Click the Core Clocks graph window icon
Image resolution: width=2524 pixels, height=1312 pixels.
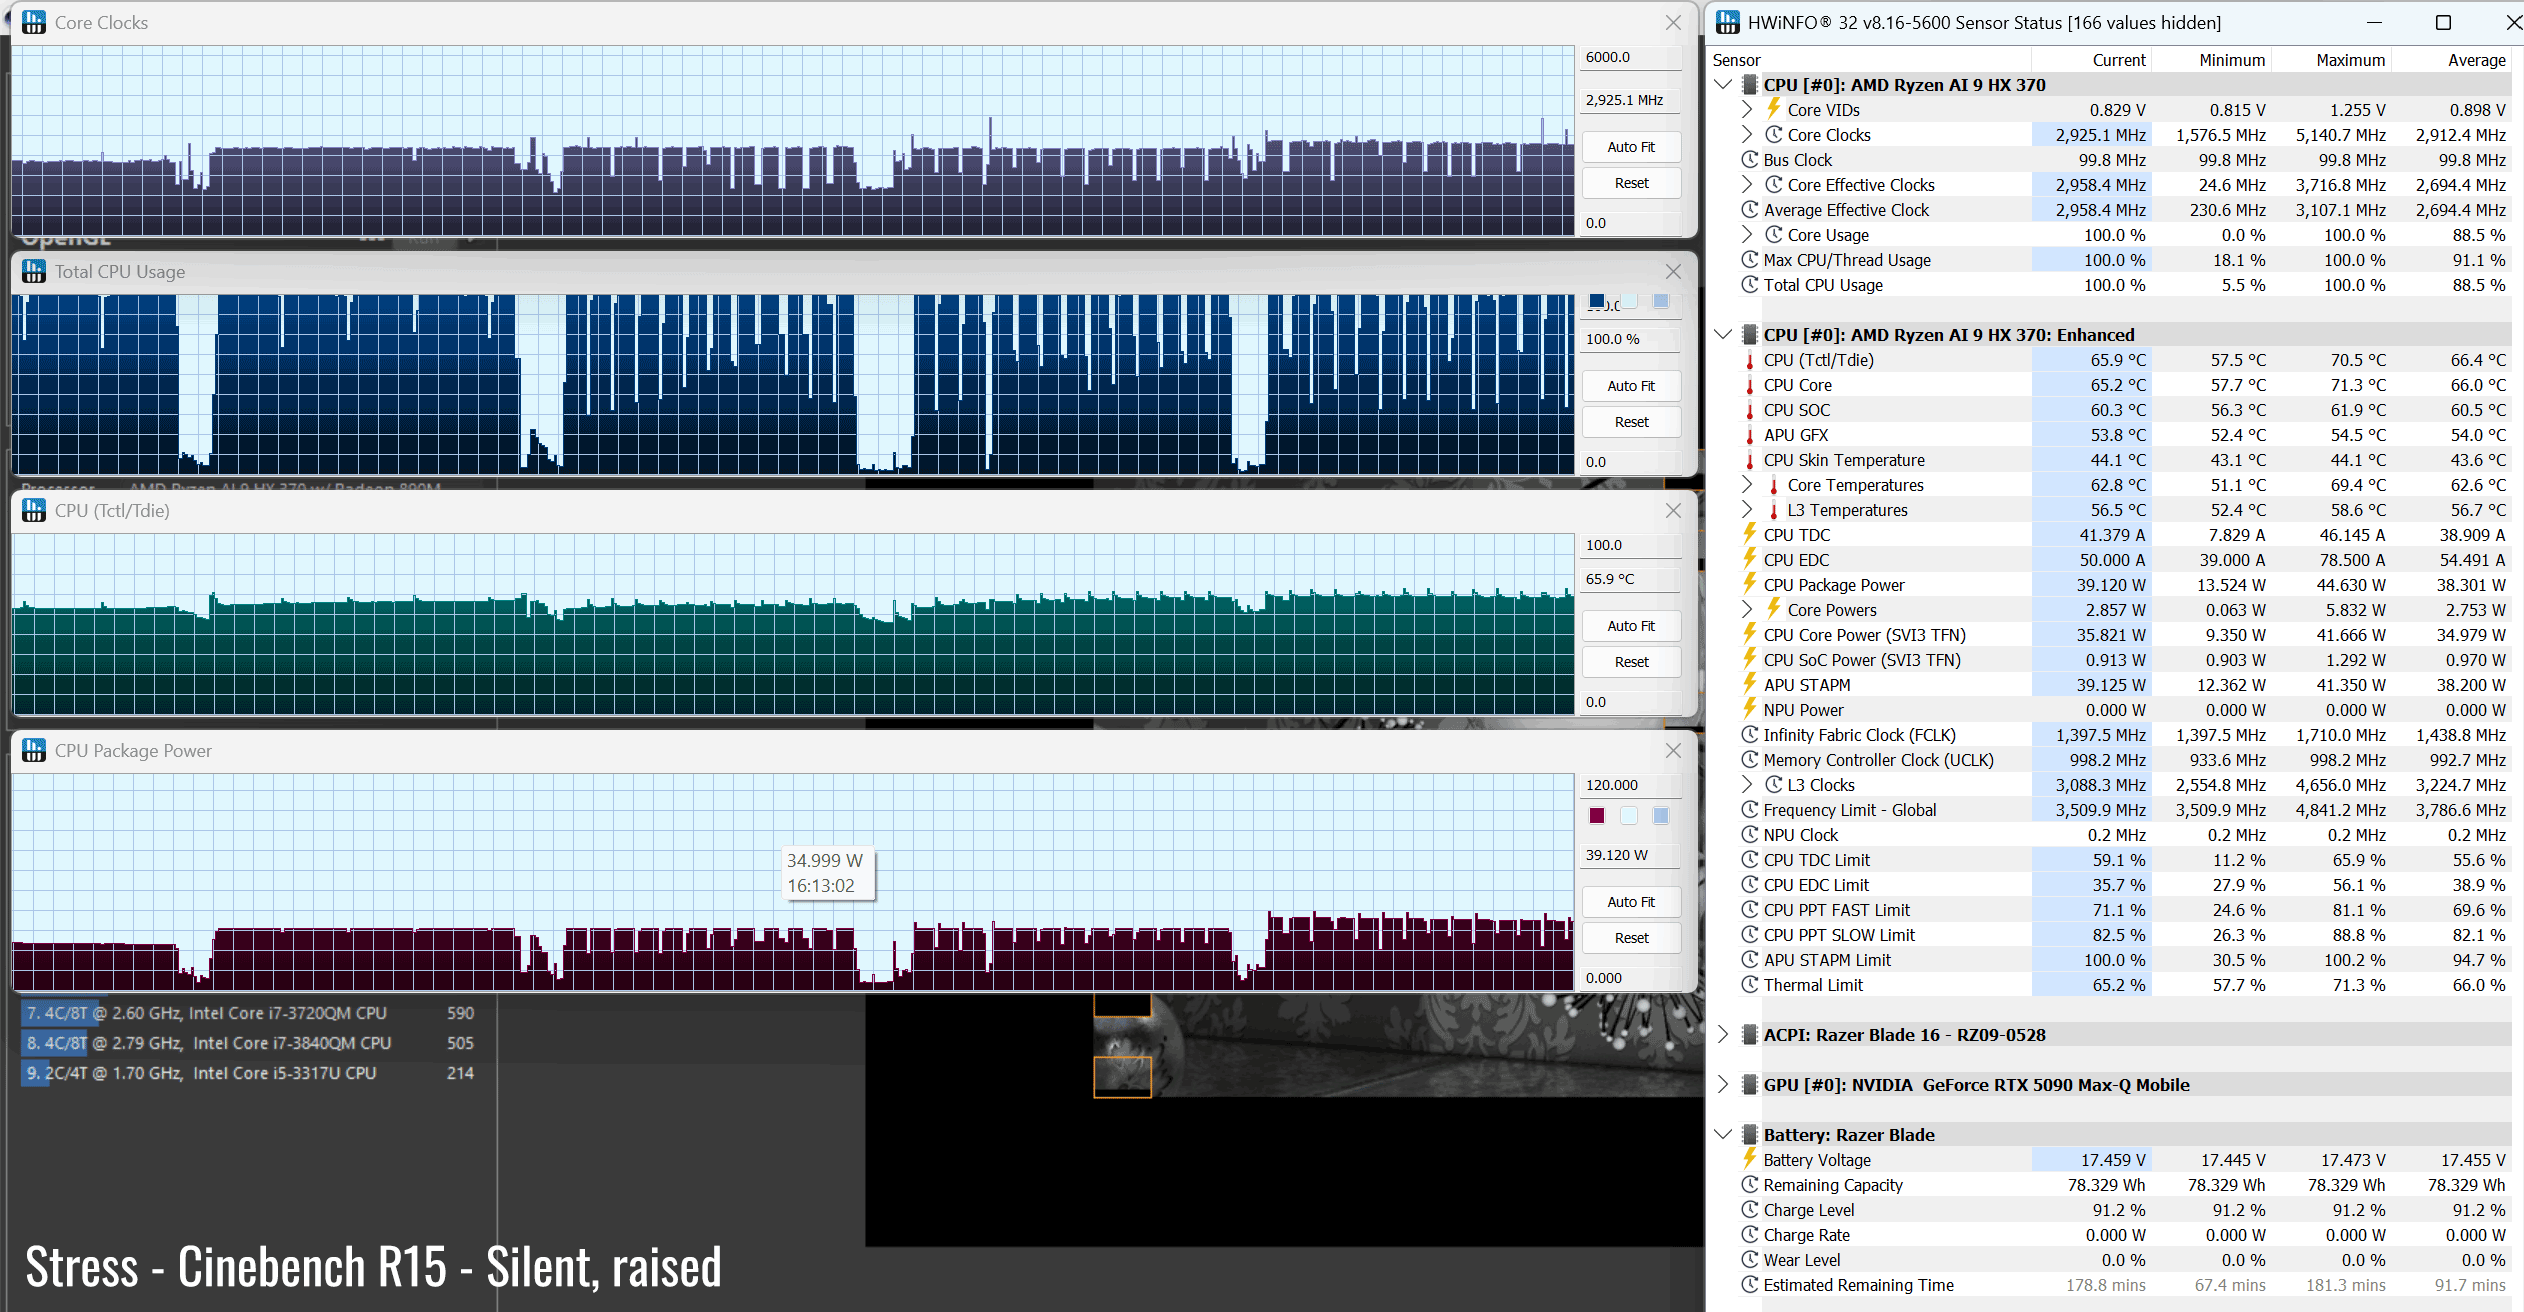34,22
